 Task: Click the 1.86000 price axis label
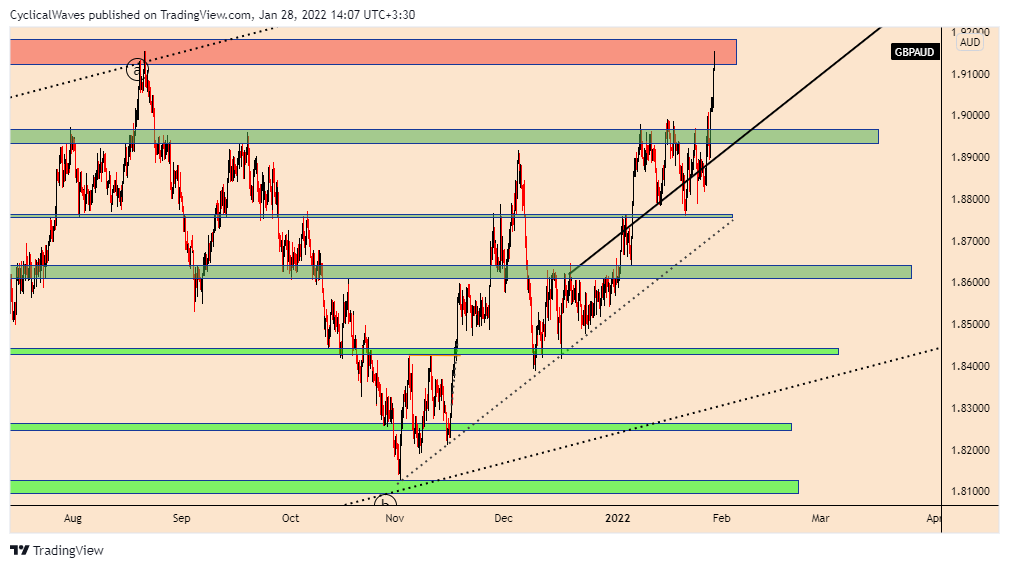tap(970, 283)
